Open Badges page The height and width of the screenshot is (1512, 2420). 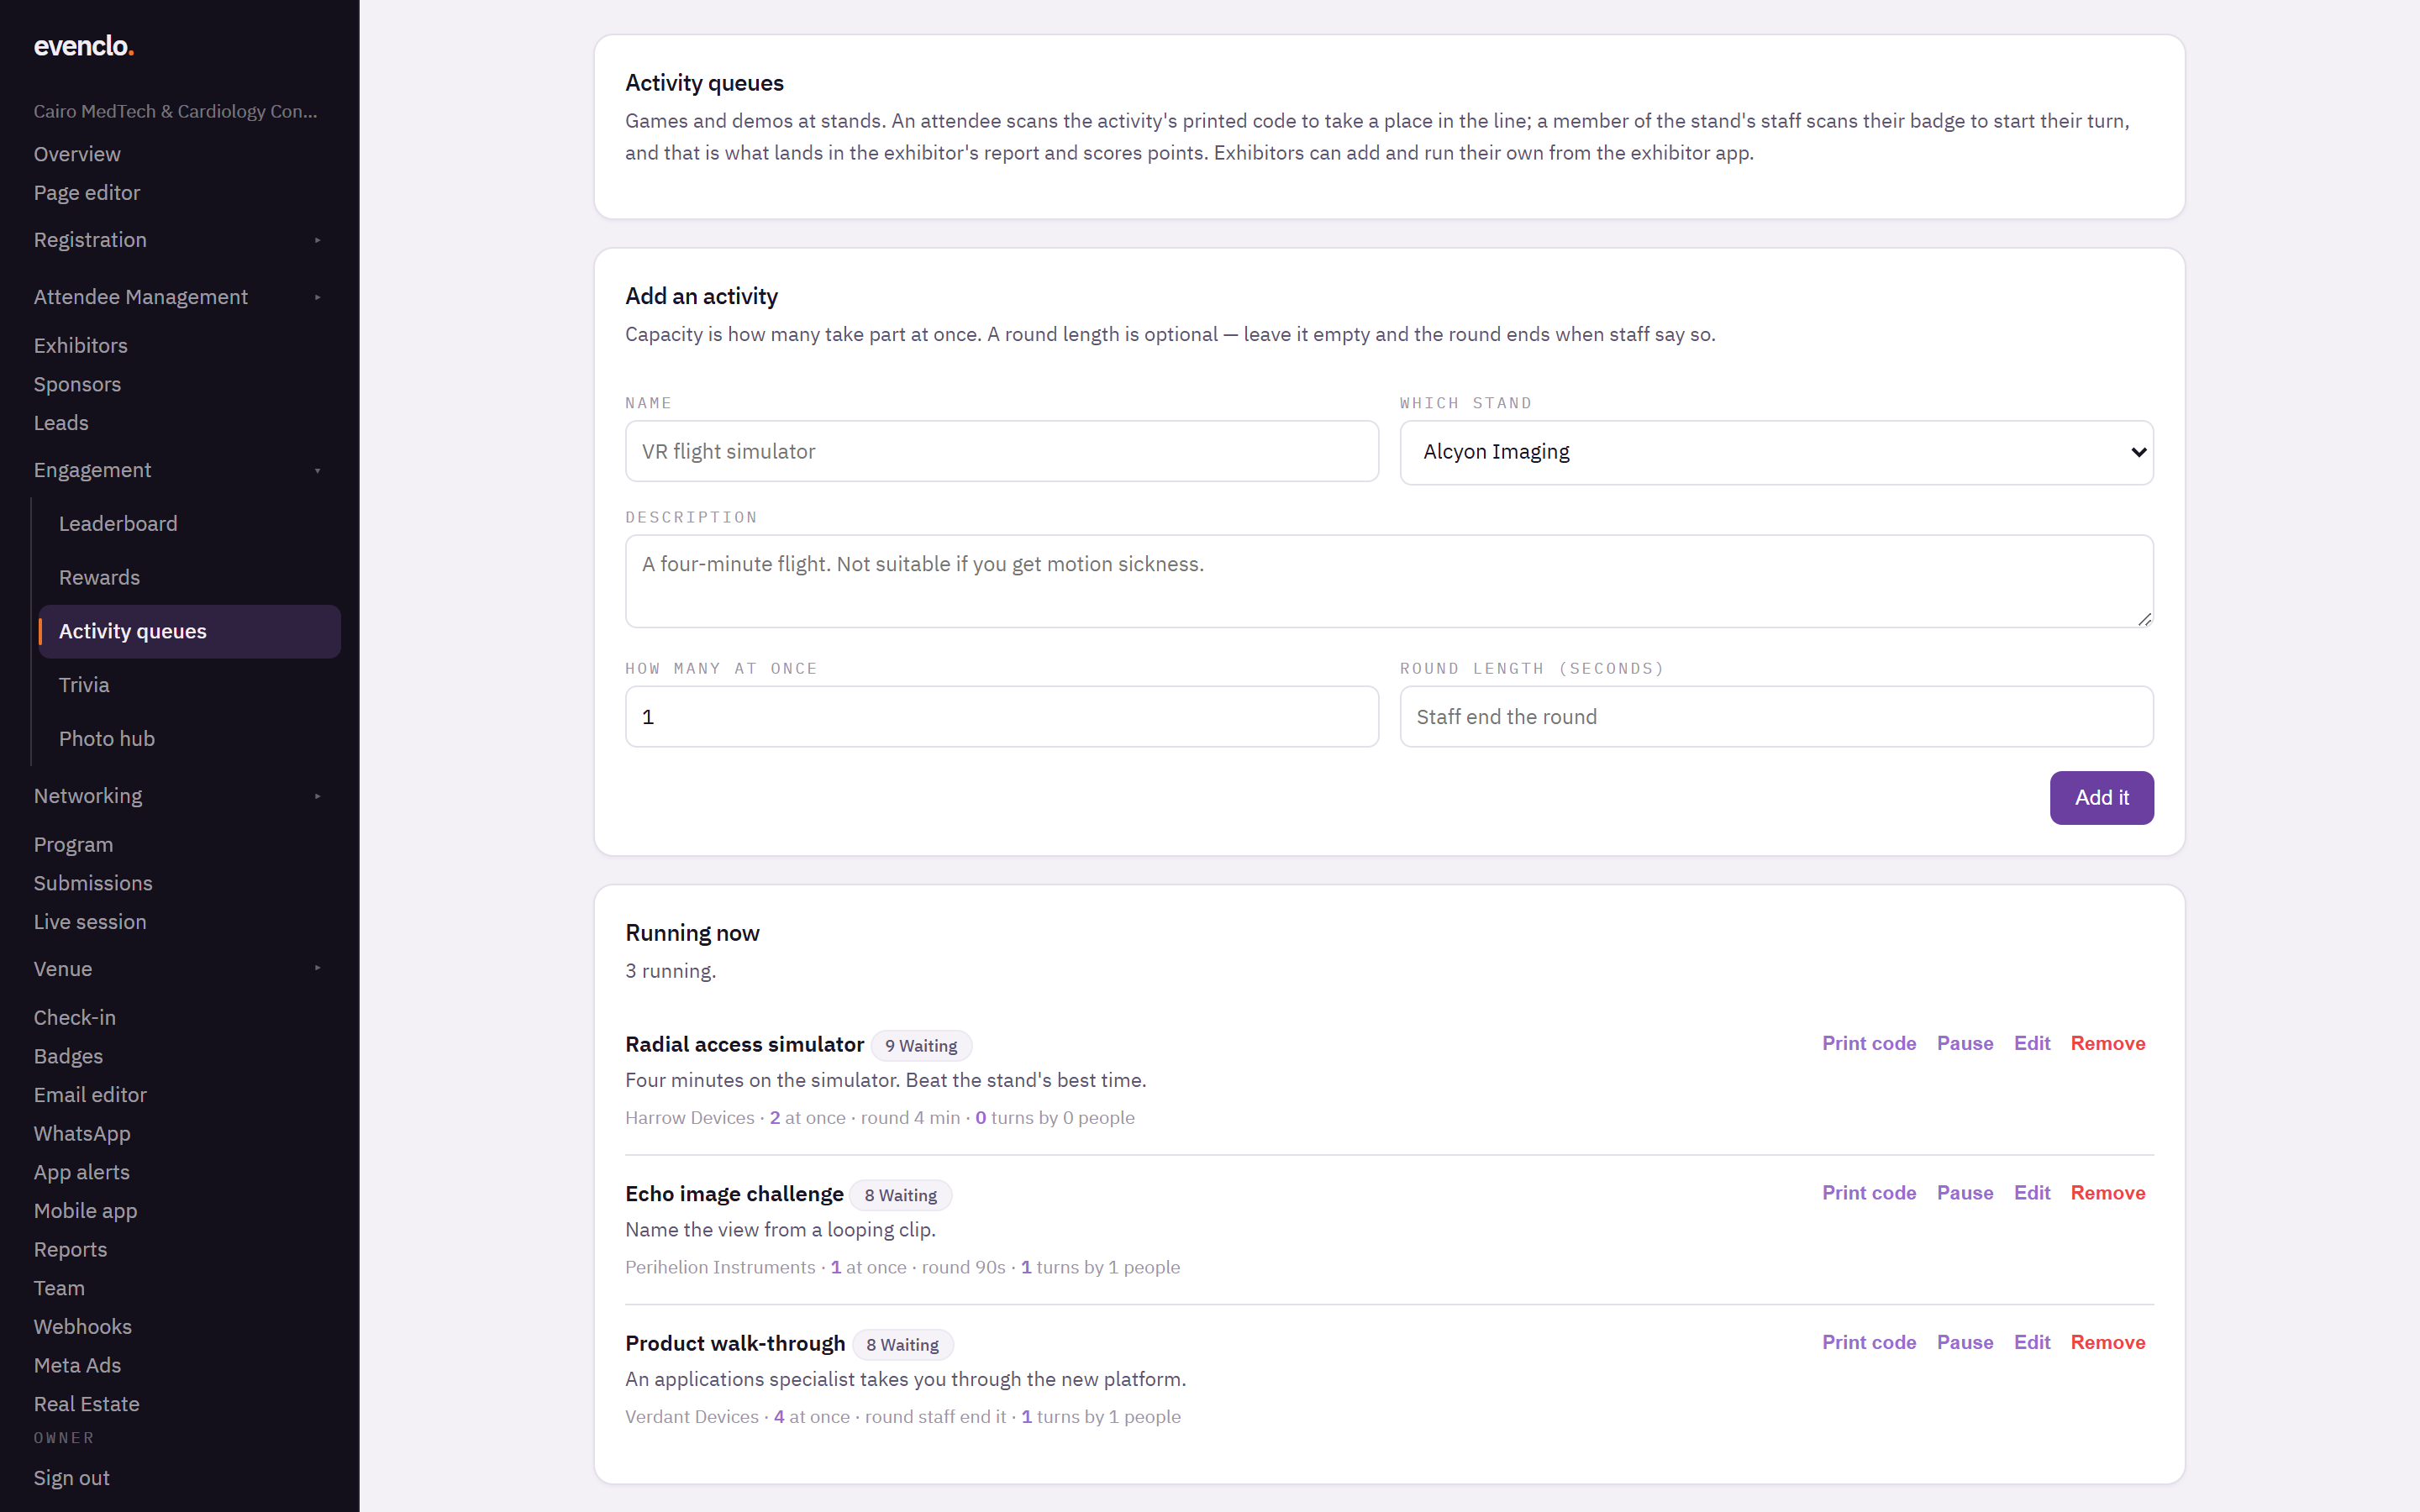(68, 1057)
